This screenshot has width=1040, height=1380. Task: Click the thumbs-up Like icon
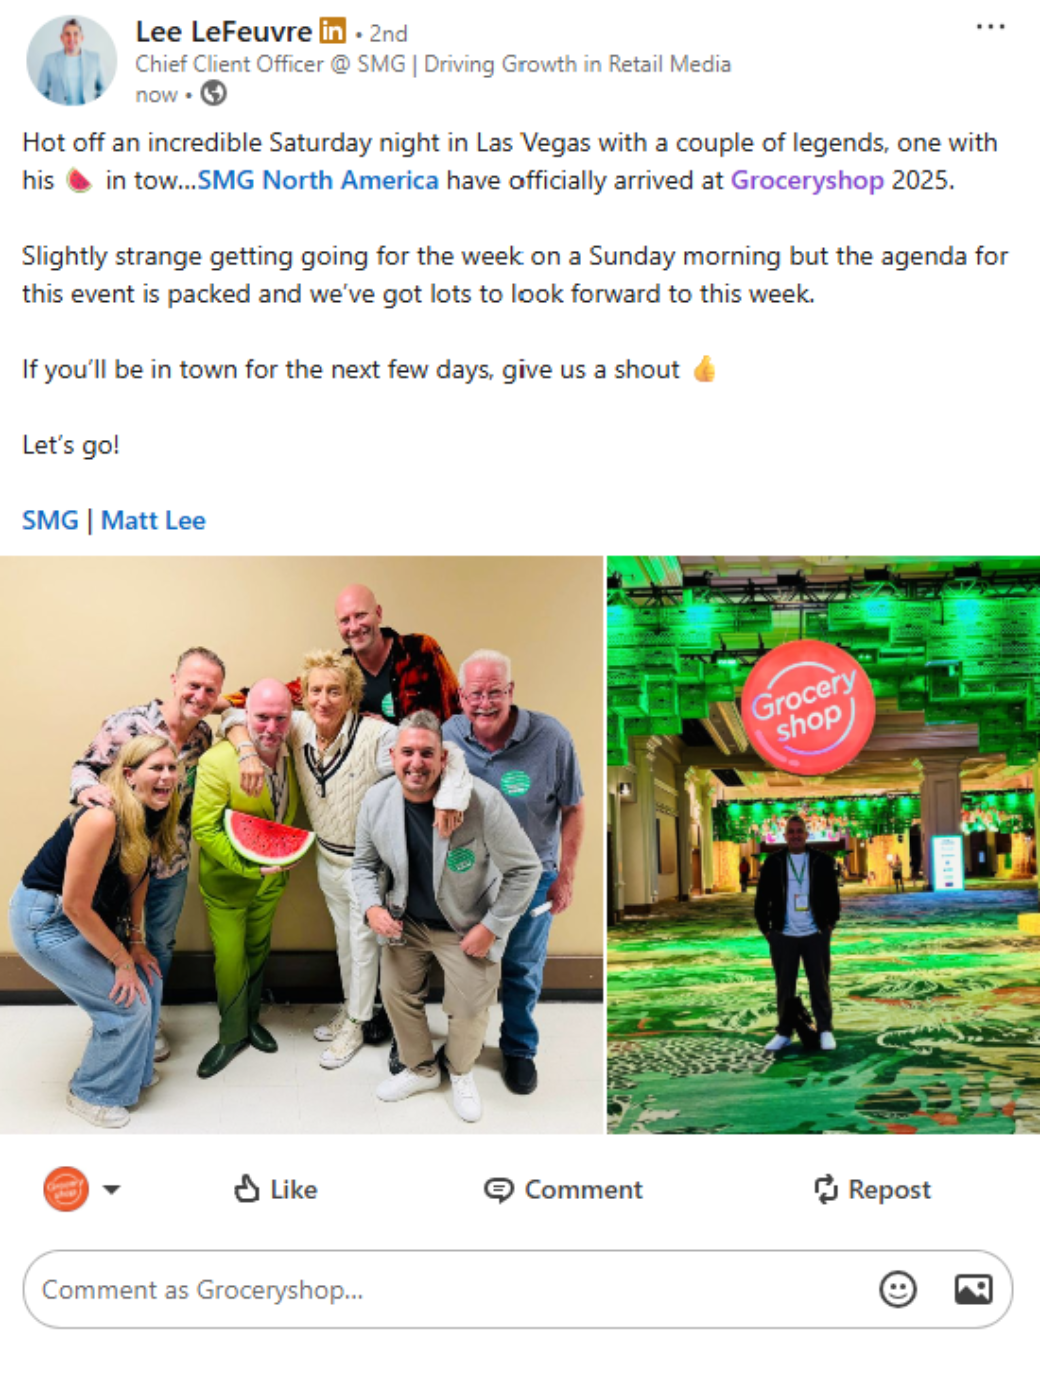247,1188
